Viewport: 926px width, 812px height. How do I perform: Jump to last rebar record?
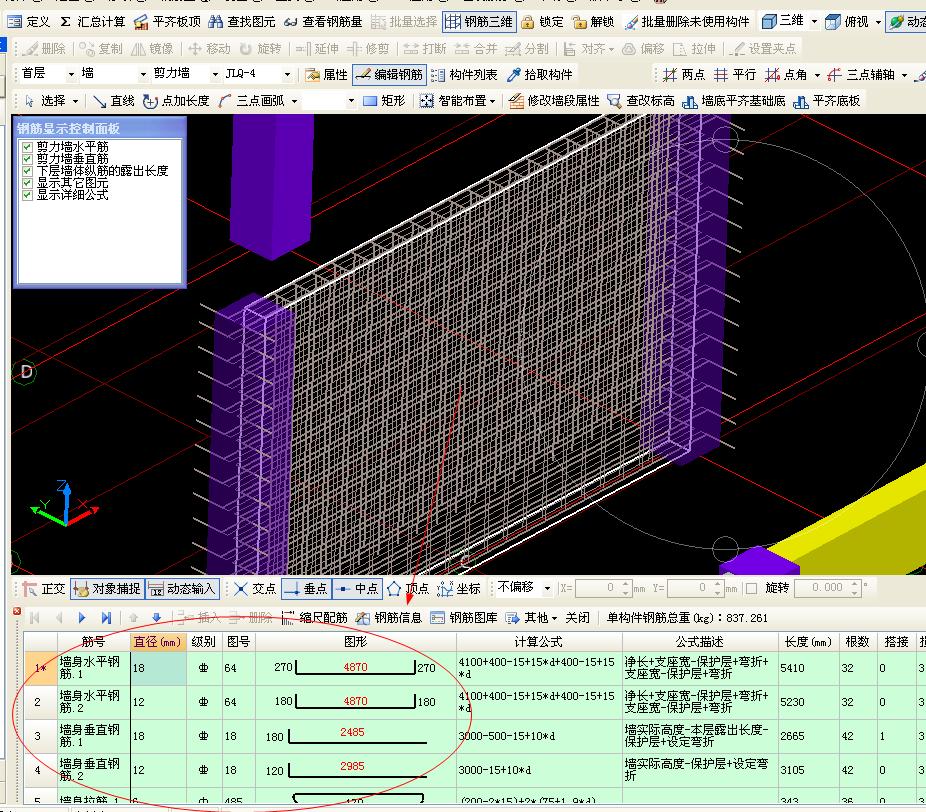[x=106, y=618]
